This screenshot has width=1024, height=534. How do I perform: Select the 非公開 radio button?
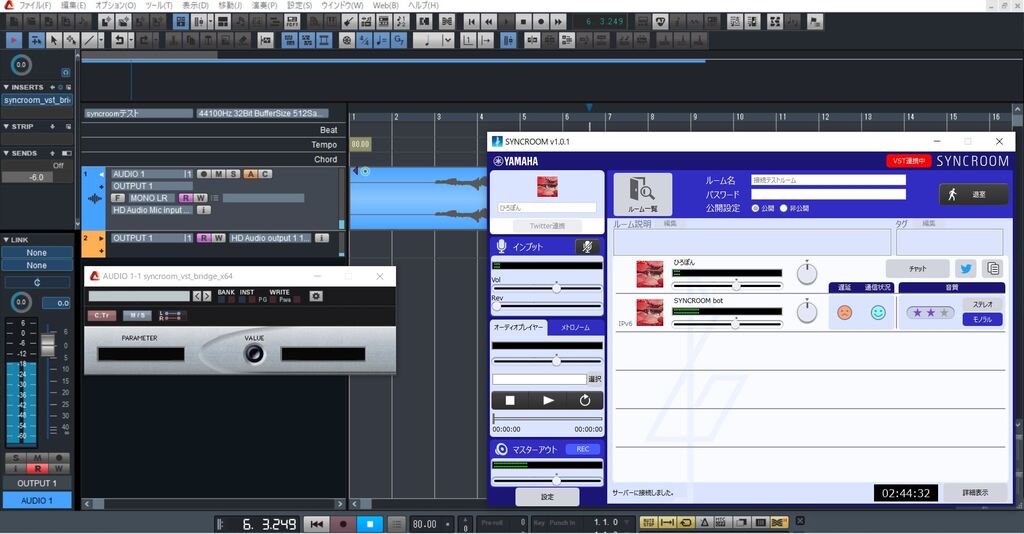(784, 208)
